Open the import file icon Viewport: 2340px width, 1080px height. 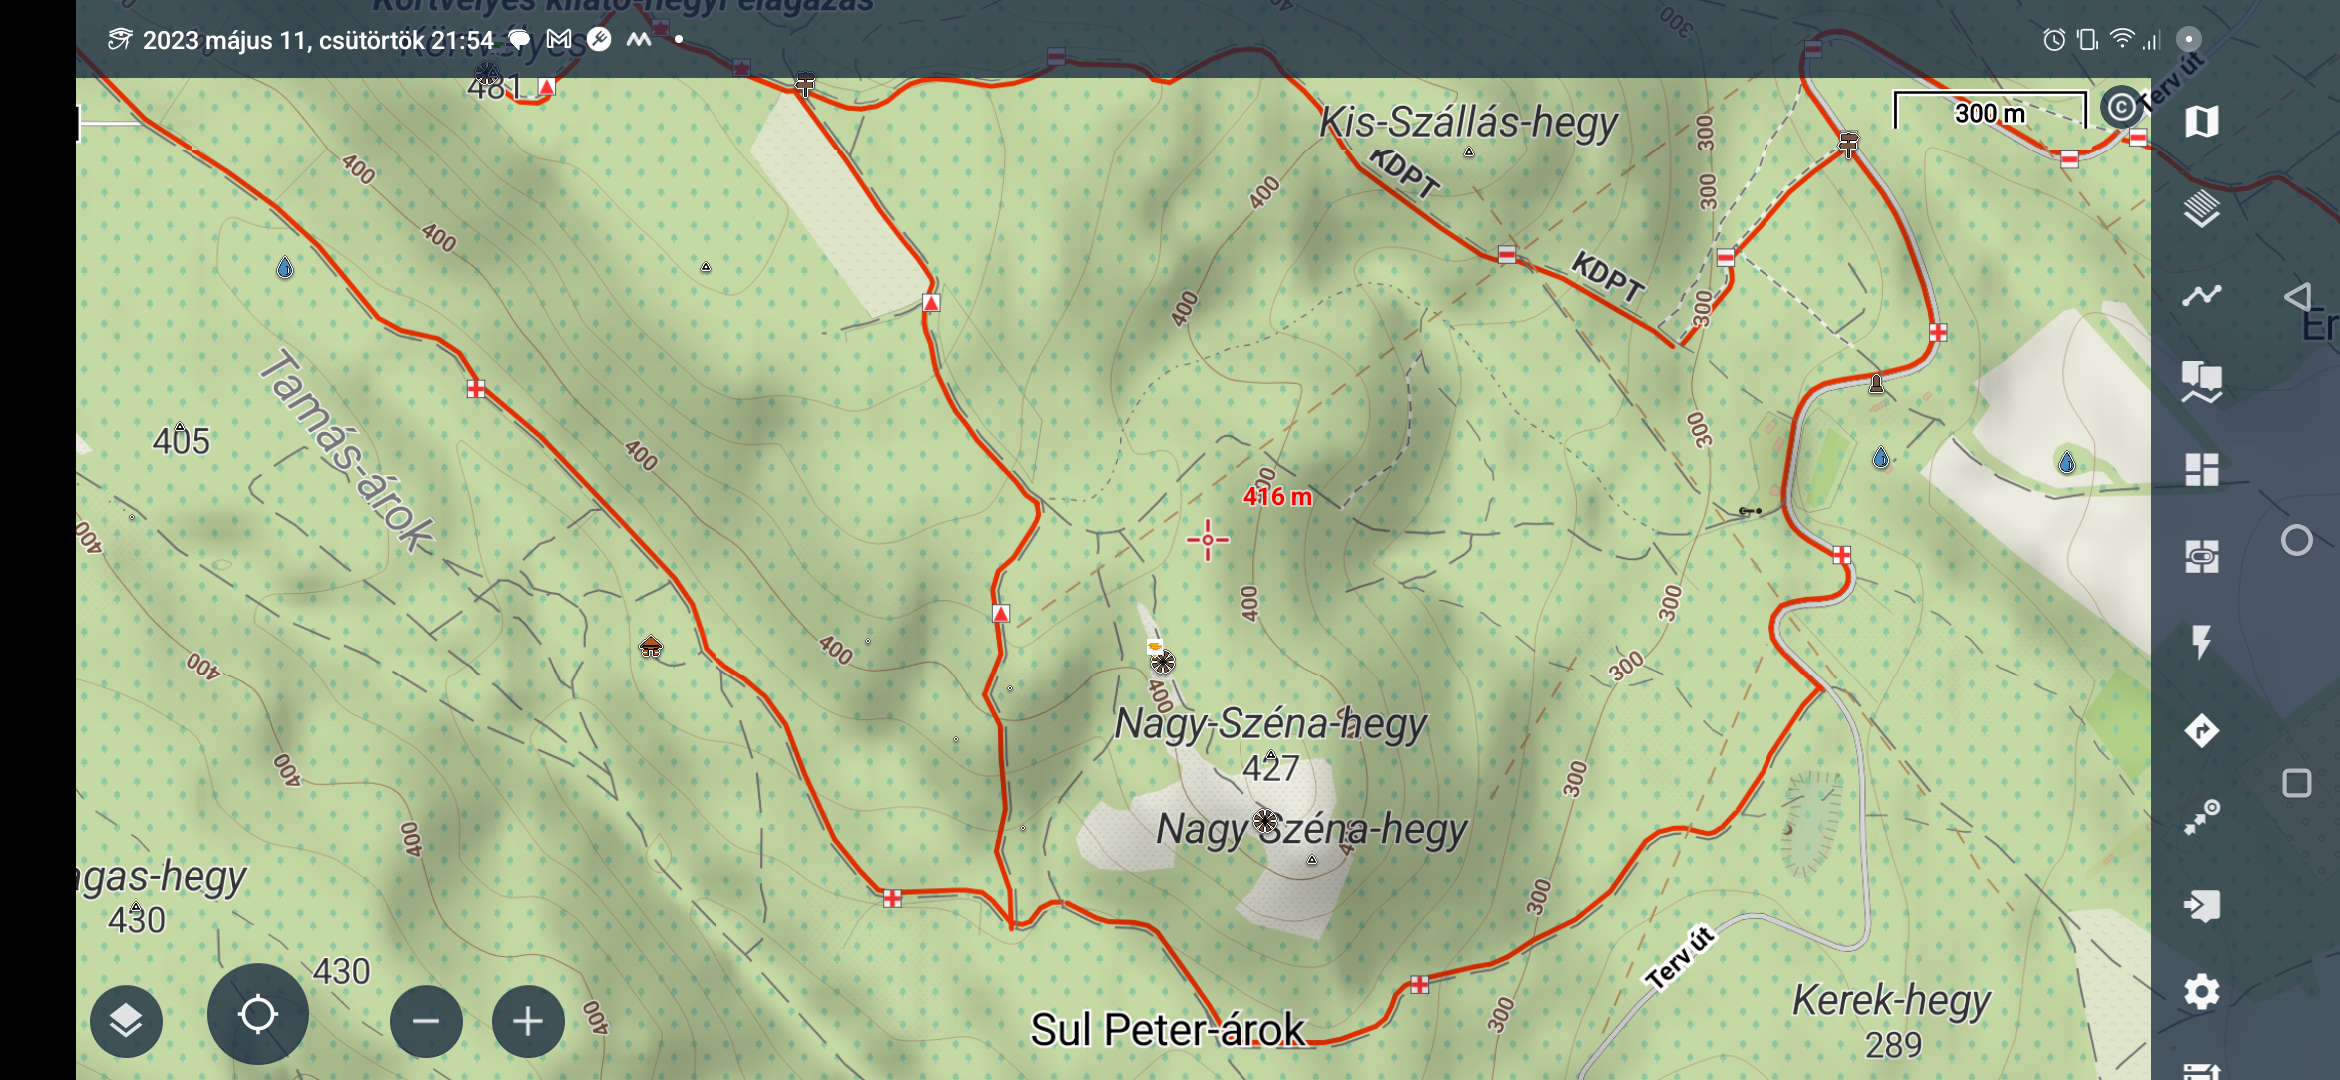tap(2201, 905)
